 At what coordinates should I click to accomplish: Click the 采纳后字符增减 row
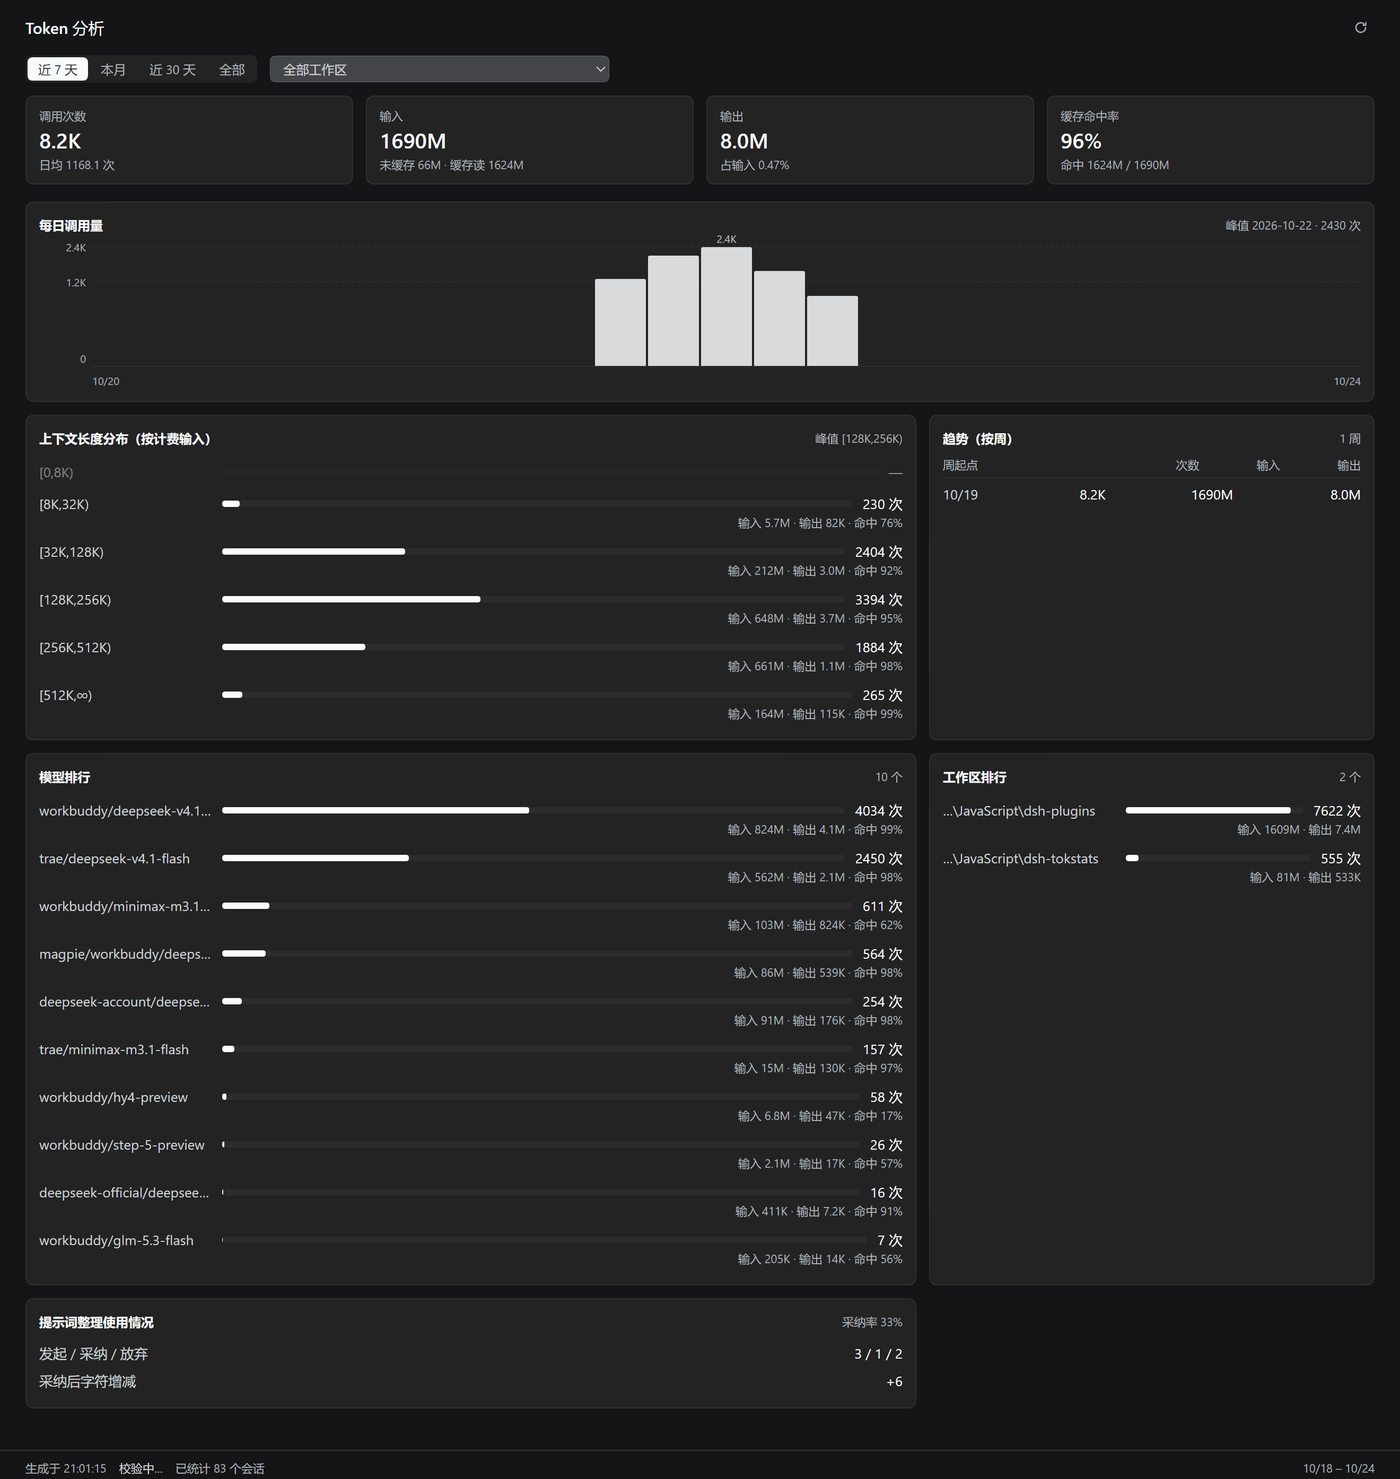click(x=470, y=1382)
